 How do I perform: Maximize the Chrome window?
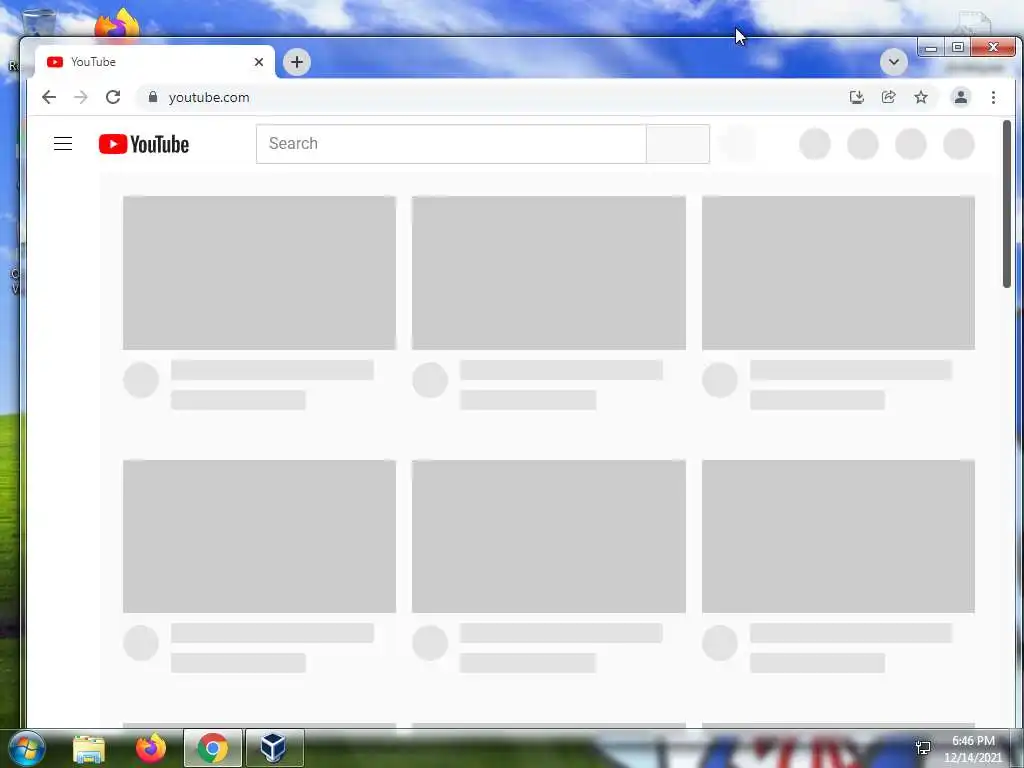pos(958,48)
